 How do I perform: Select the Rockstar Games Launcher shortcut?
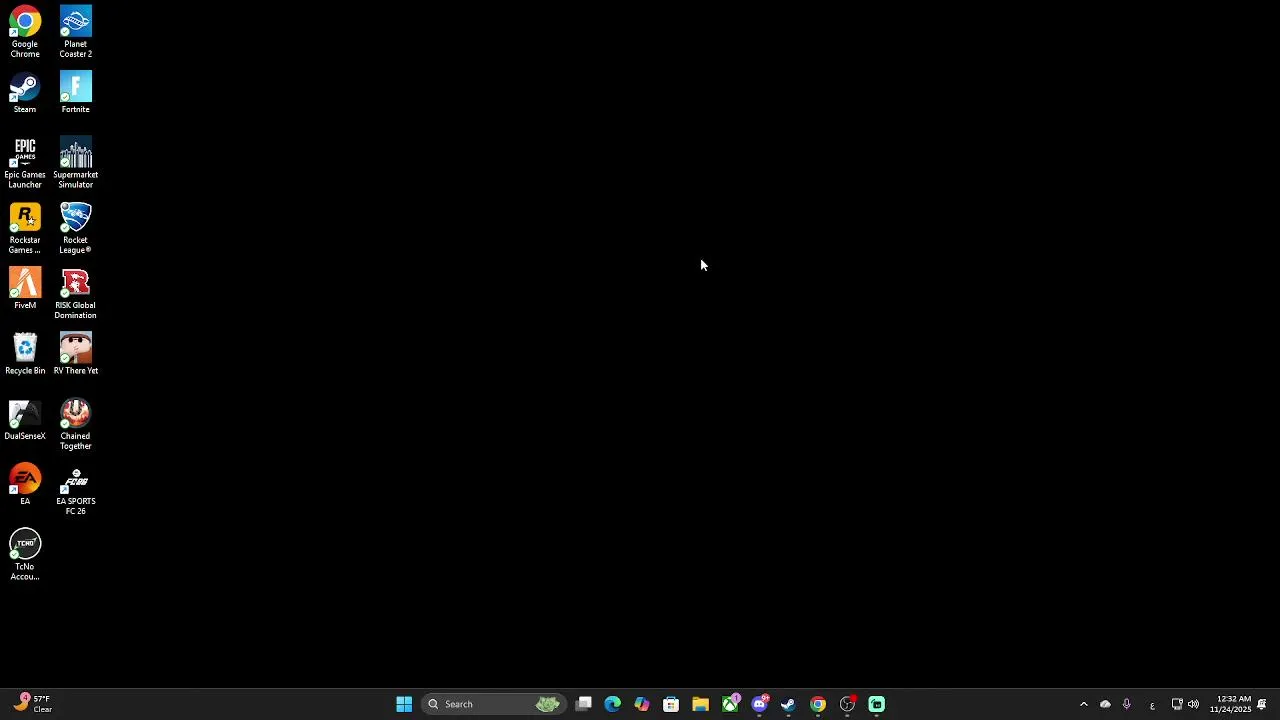click(25, 228)
